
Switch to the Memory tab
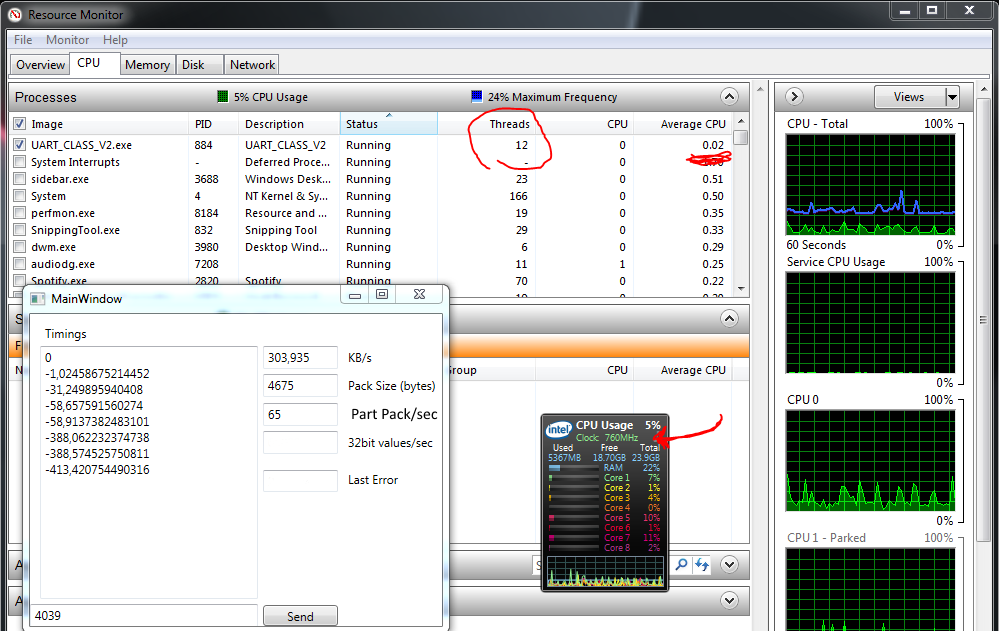[147, 64]
